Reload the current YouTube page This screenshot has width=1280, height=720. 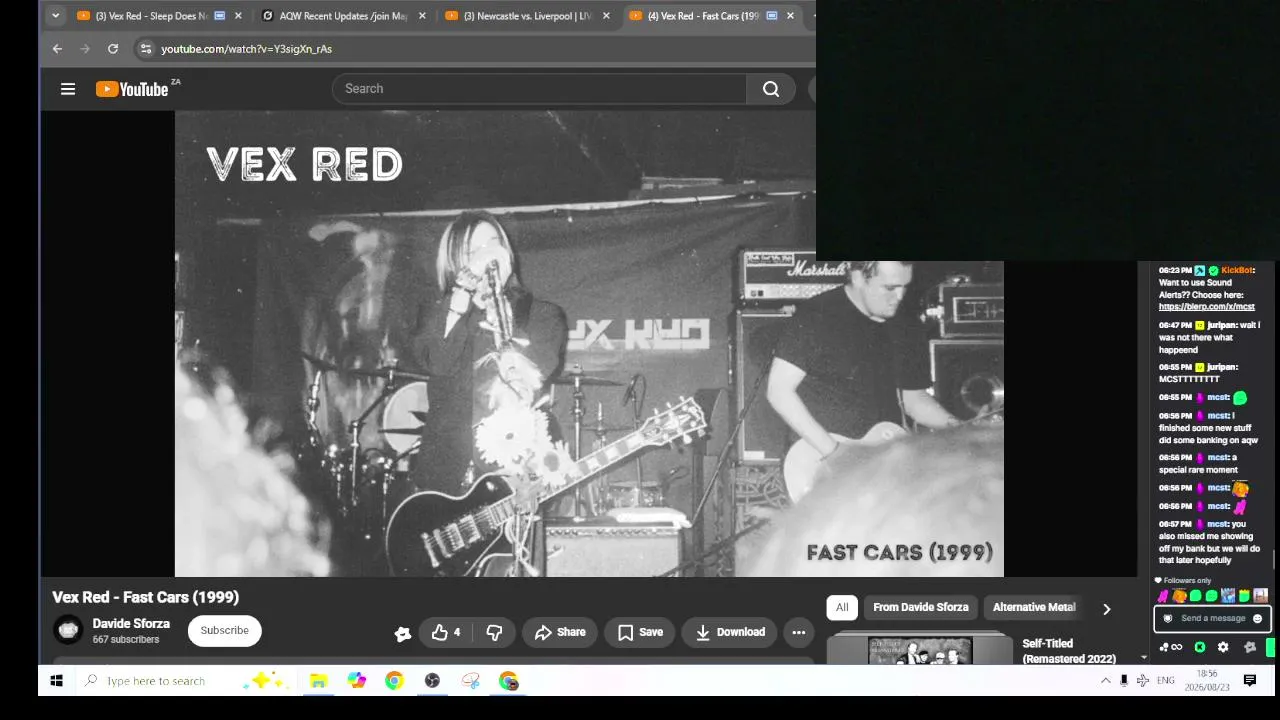pyautogui.click(x=113, y=49)
